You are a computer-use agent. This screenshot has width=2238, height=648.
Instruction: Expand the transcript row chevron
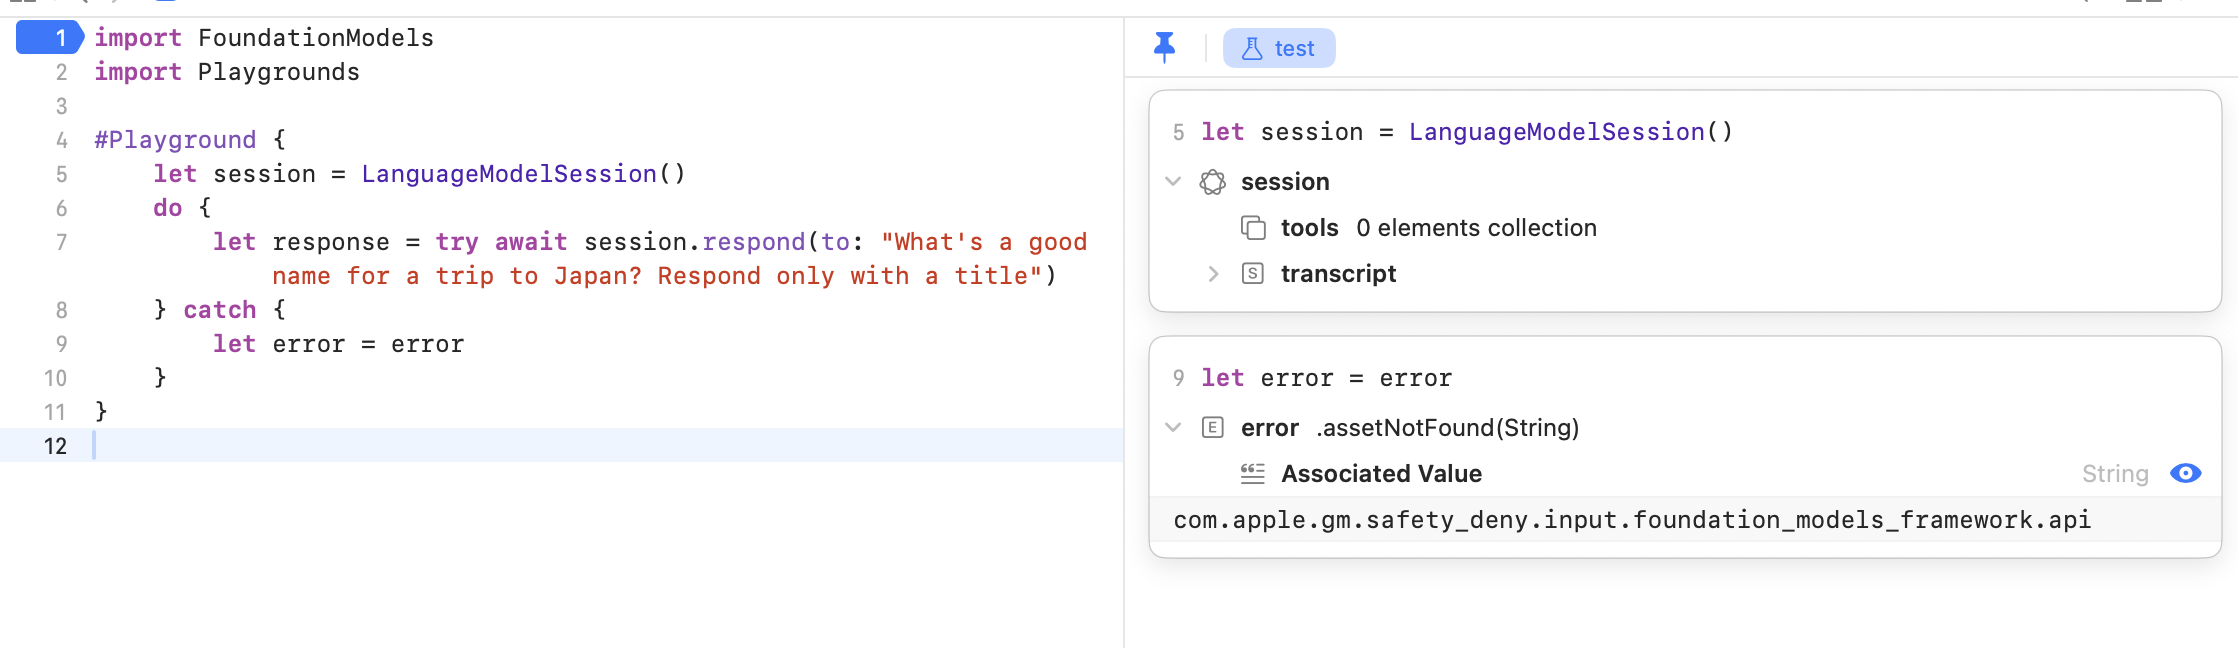1213,274
